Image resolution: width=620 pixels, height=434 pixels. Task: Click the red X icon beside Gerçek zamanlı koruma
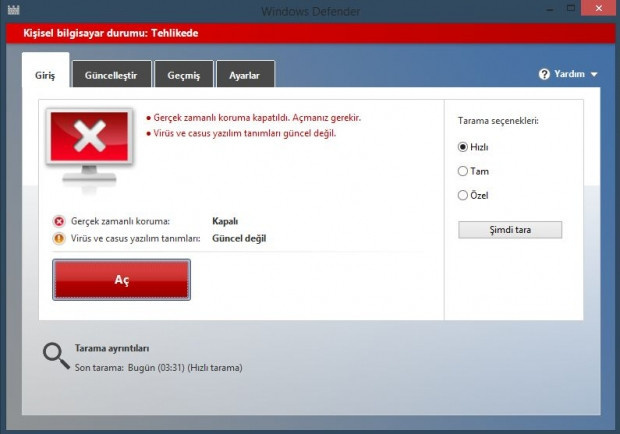click(59, 221)
